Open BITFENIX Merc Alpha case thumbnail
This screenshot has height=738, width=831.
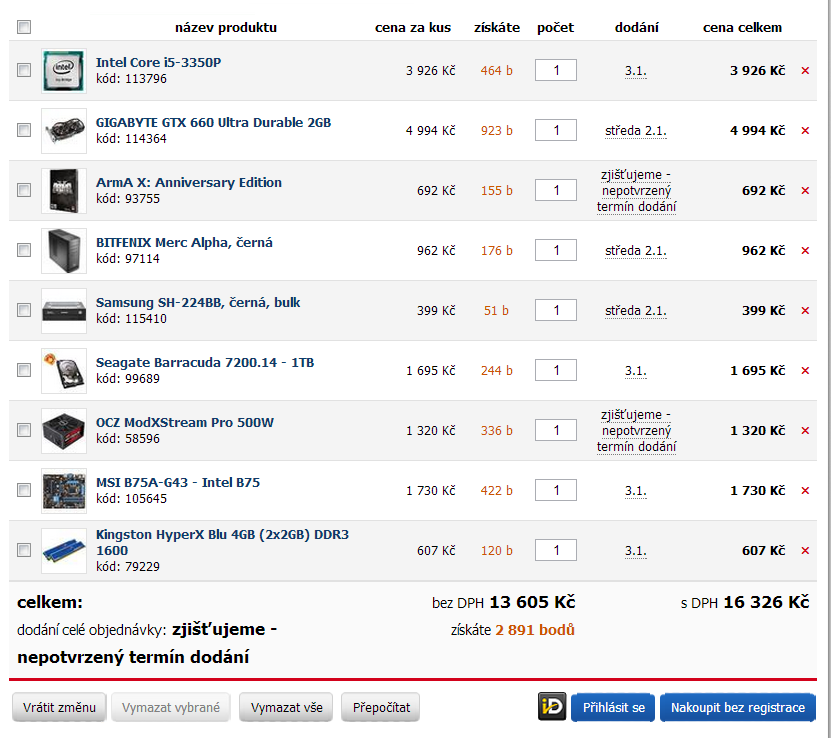click(64, 251)
